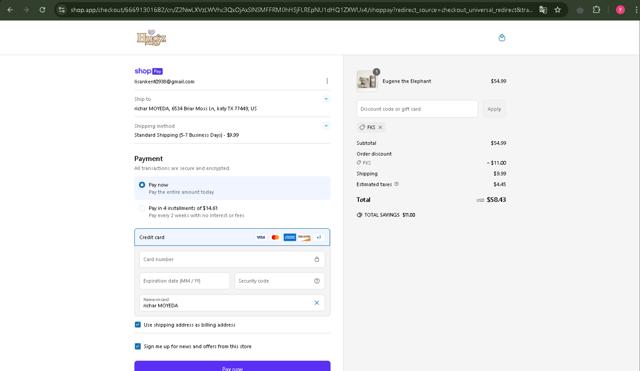
Task: Bookmark this page with the star
Action: coord(558,10)
